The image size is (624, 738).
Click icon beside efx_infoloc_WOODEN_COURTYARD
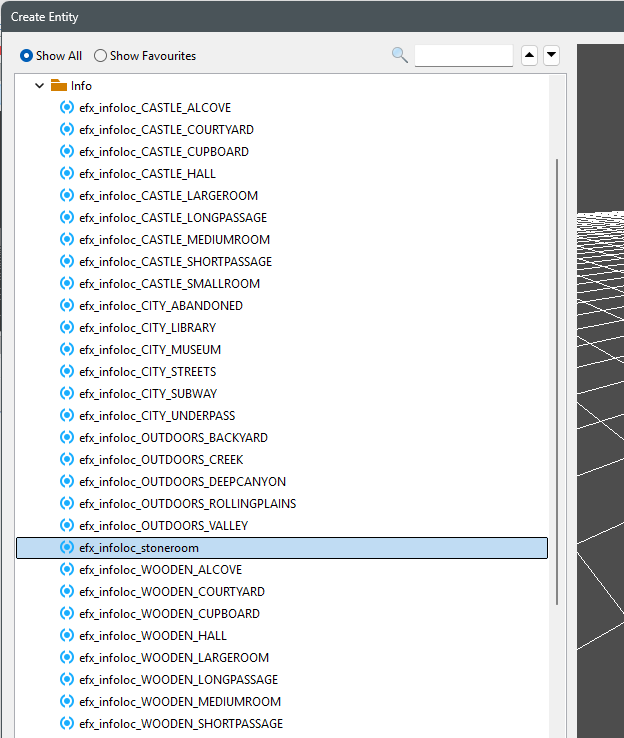point(67,591)
